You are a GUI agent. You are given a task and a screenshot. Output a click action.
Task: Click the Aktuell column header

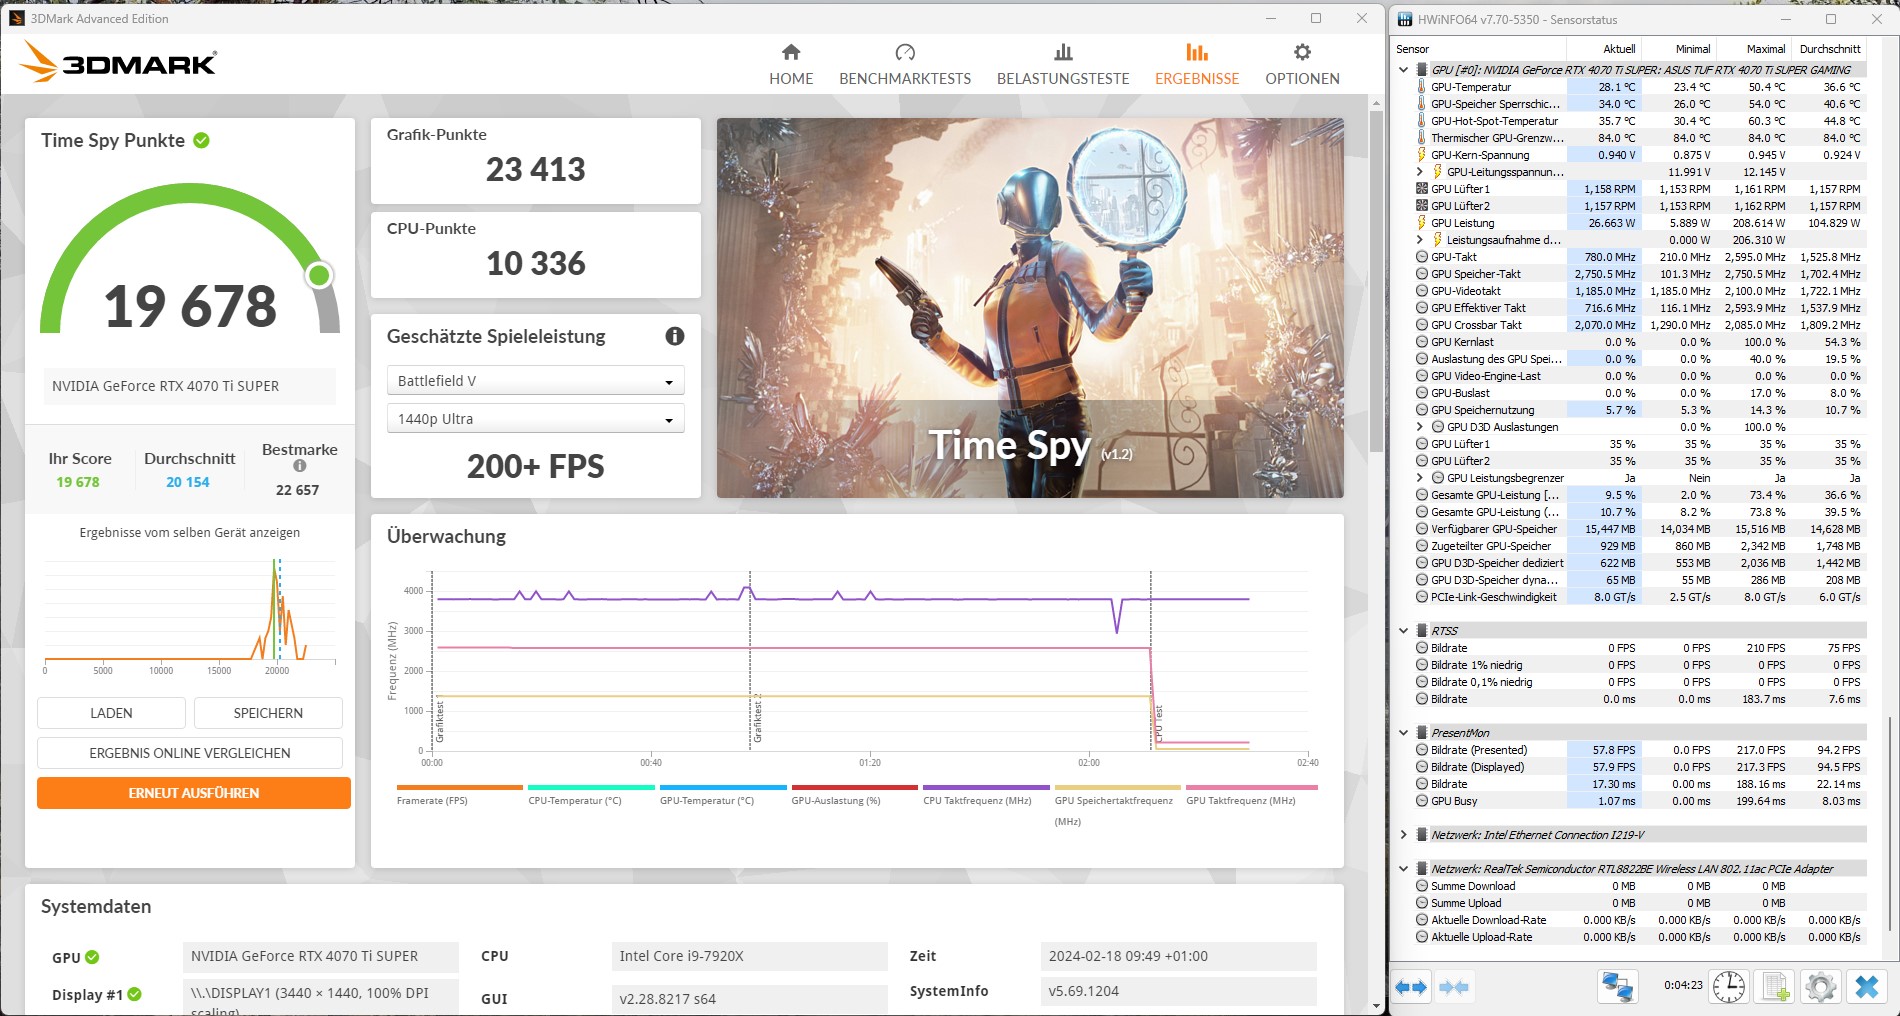click(1603, 49)
